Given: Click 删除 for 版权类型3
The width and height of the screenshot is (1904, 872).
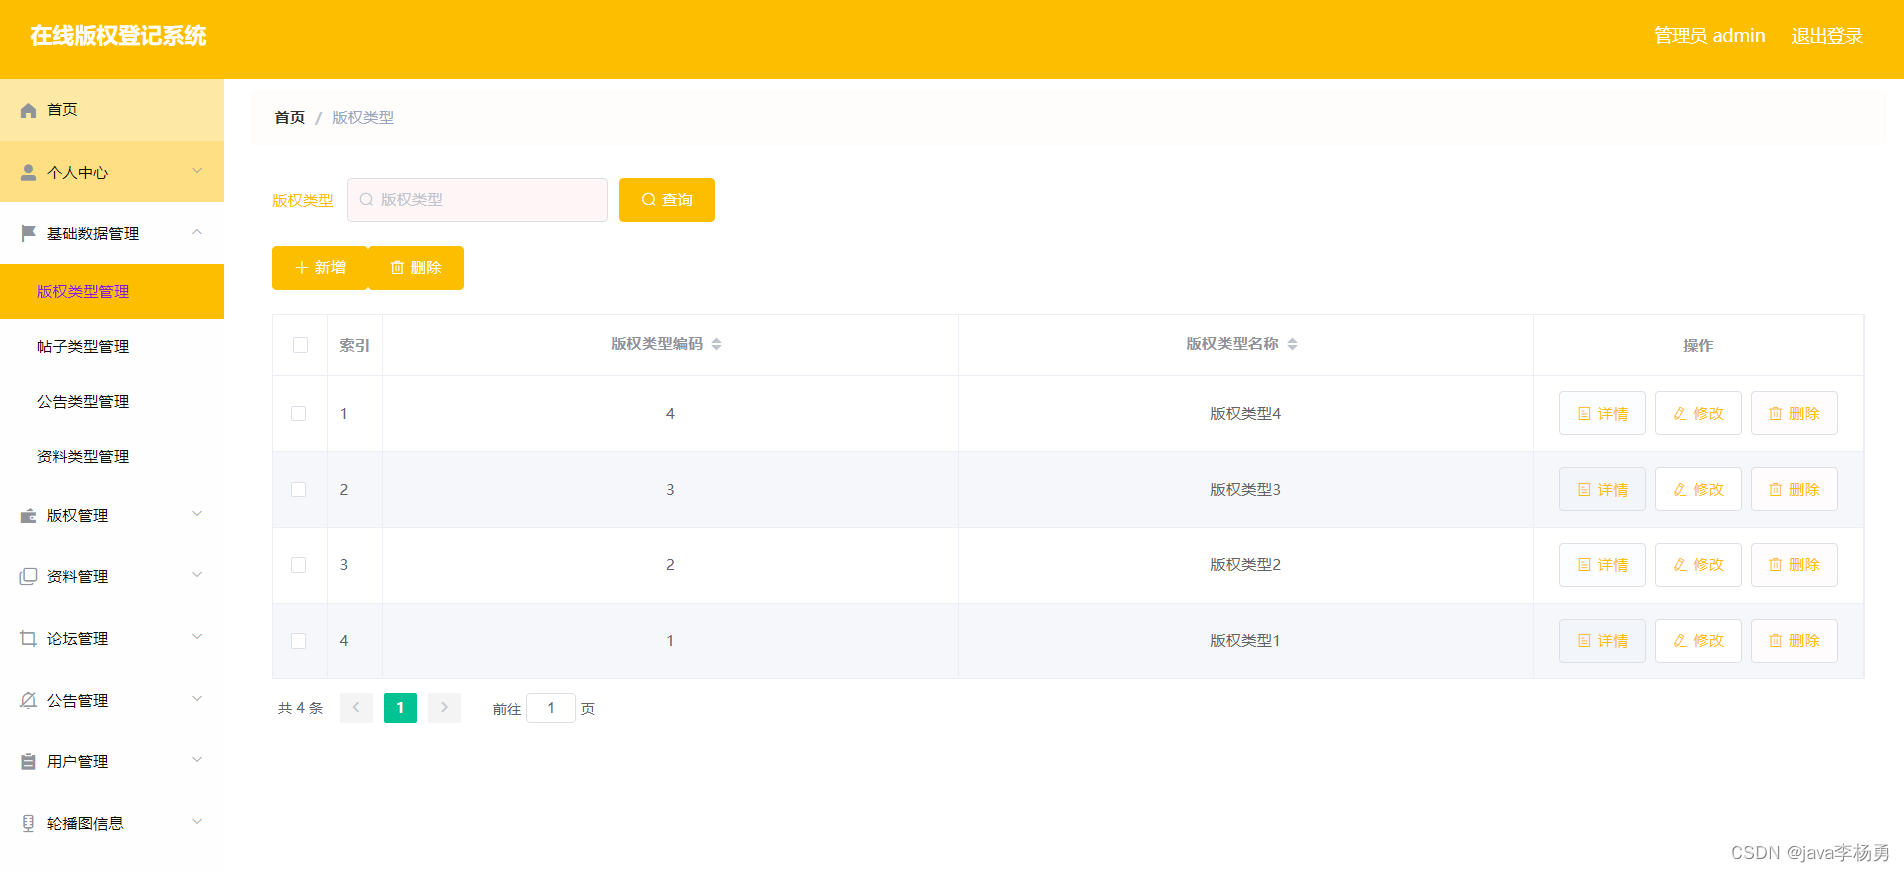Looking at the screenshot, I should (x=1794, y=489).
